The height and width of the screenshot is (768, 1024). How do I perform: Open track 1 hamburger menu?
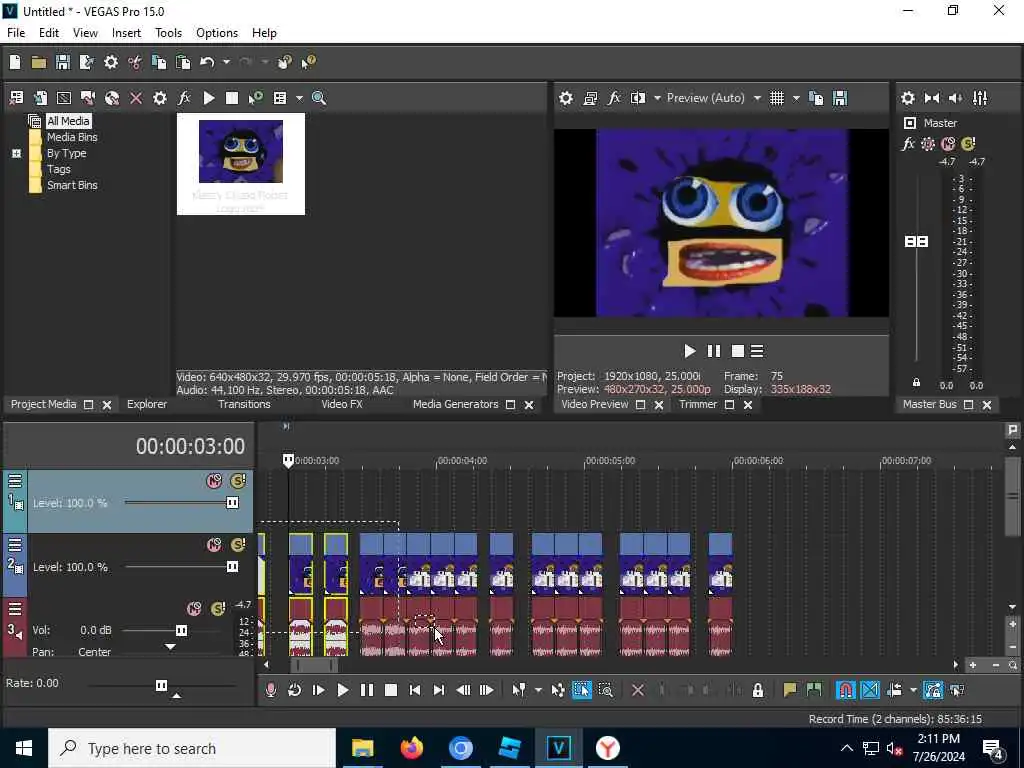[15, 482]
